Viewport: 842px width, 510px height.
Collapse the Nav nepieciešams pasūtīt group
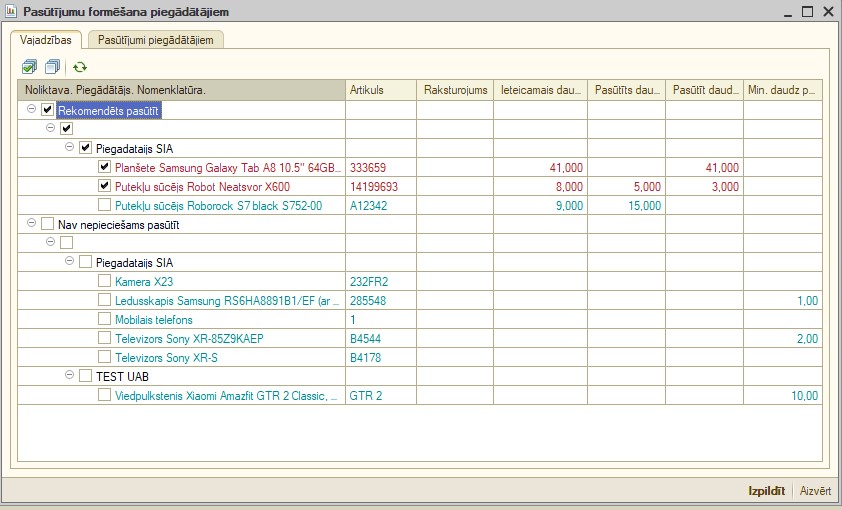pos(33,224)
